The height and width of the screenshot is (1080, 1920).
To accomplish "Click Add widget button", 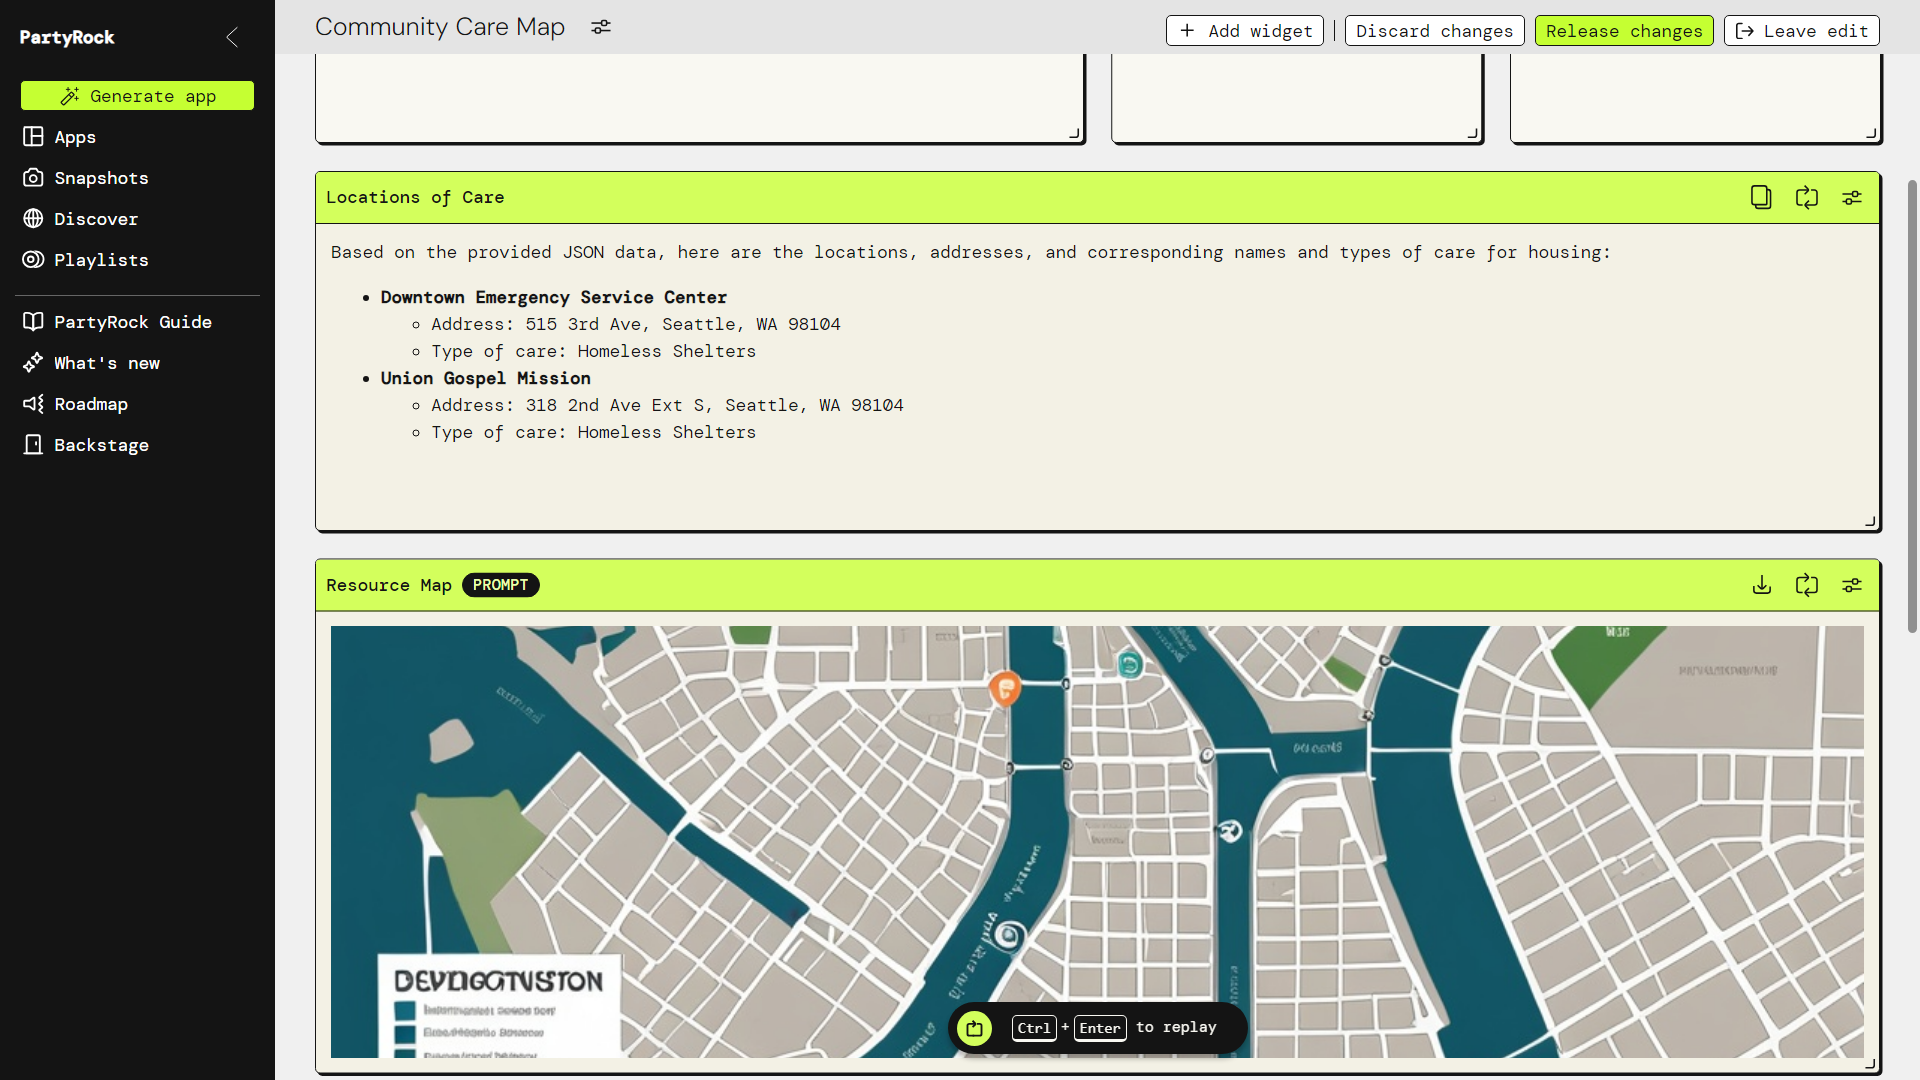I will pyautogui.click(x=1244, y=31).
